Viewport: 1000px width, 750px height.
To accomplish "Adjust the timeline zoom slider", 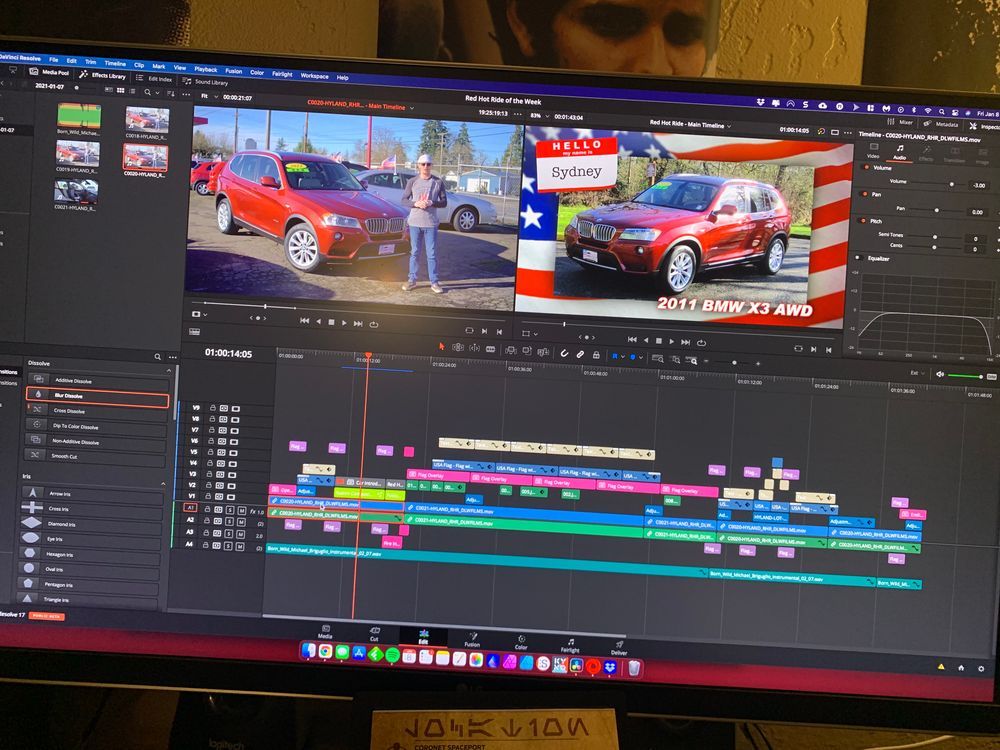I will 735,362.
